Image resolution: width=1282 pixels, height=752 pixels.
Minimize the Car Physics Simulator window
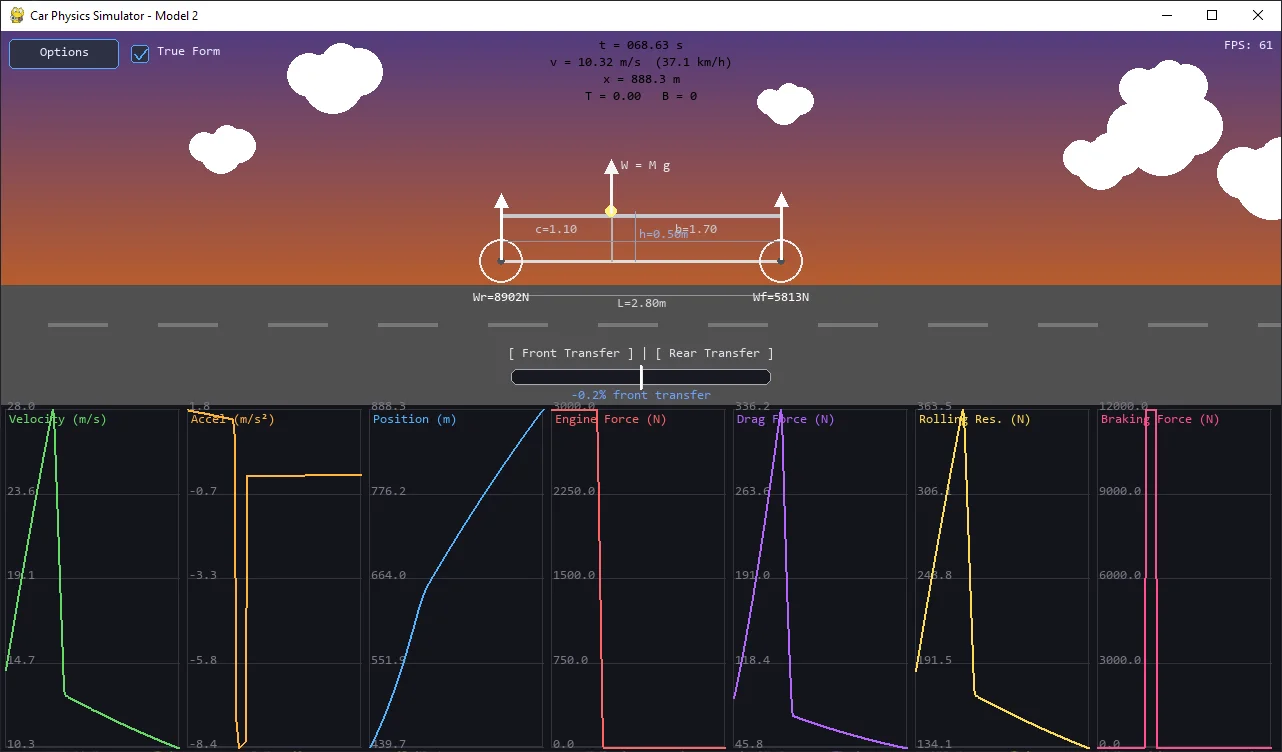point(1166,15)
